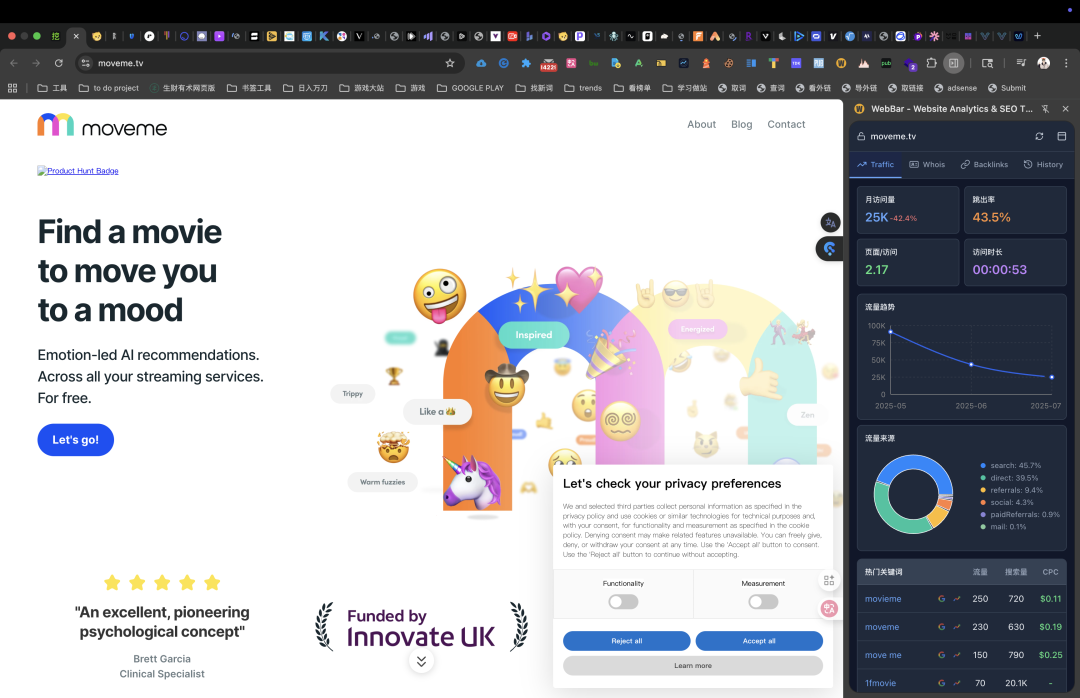The width and height of the screenshot is (1080, 698).
Task: Open the 书签工具 bookmarks folder
Action: (x=249, y=88)
